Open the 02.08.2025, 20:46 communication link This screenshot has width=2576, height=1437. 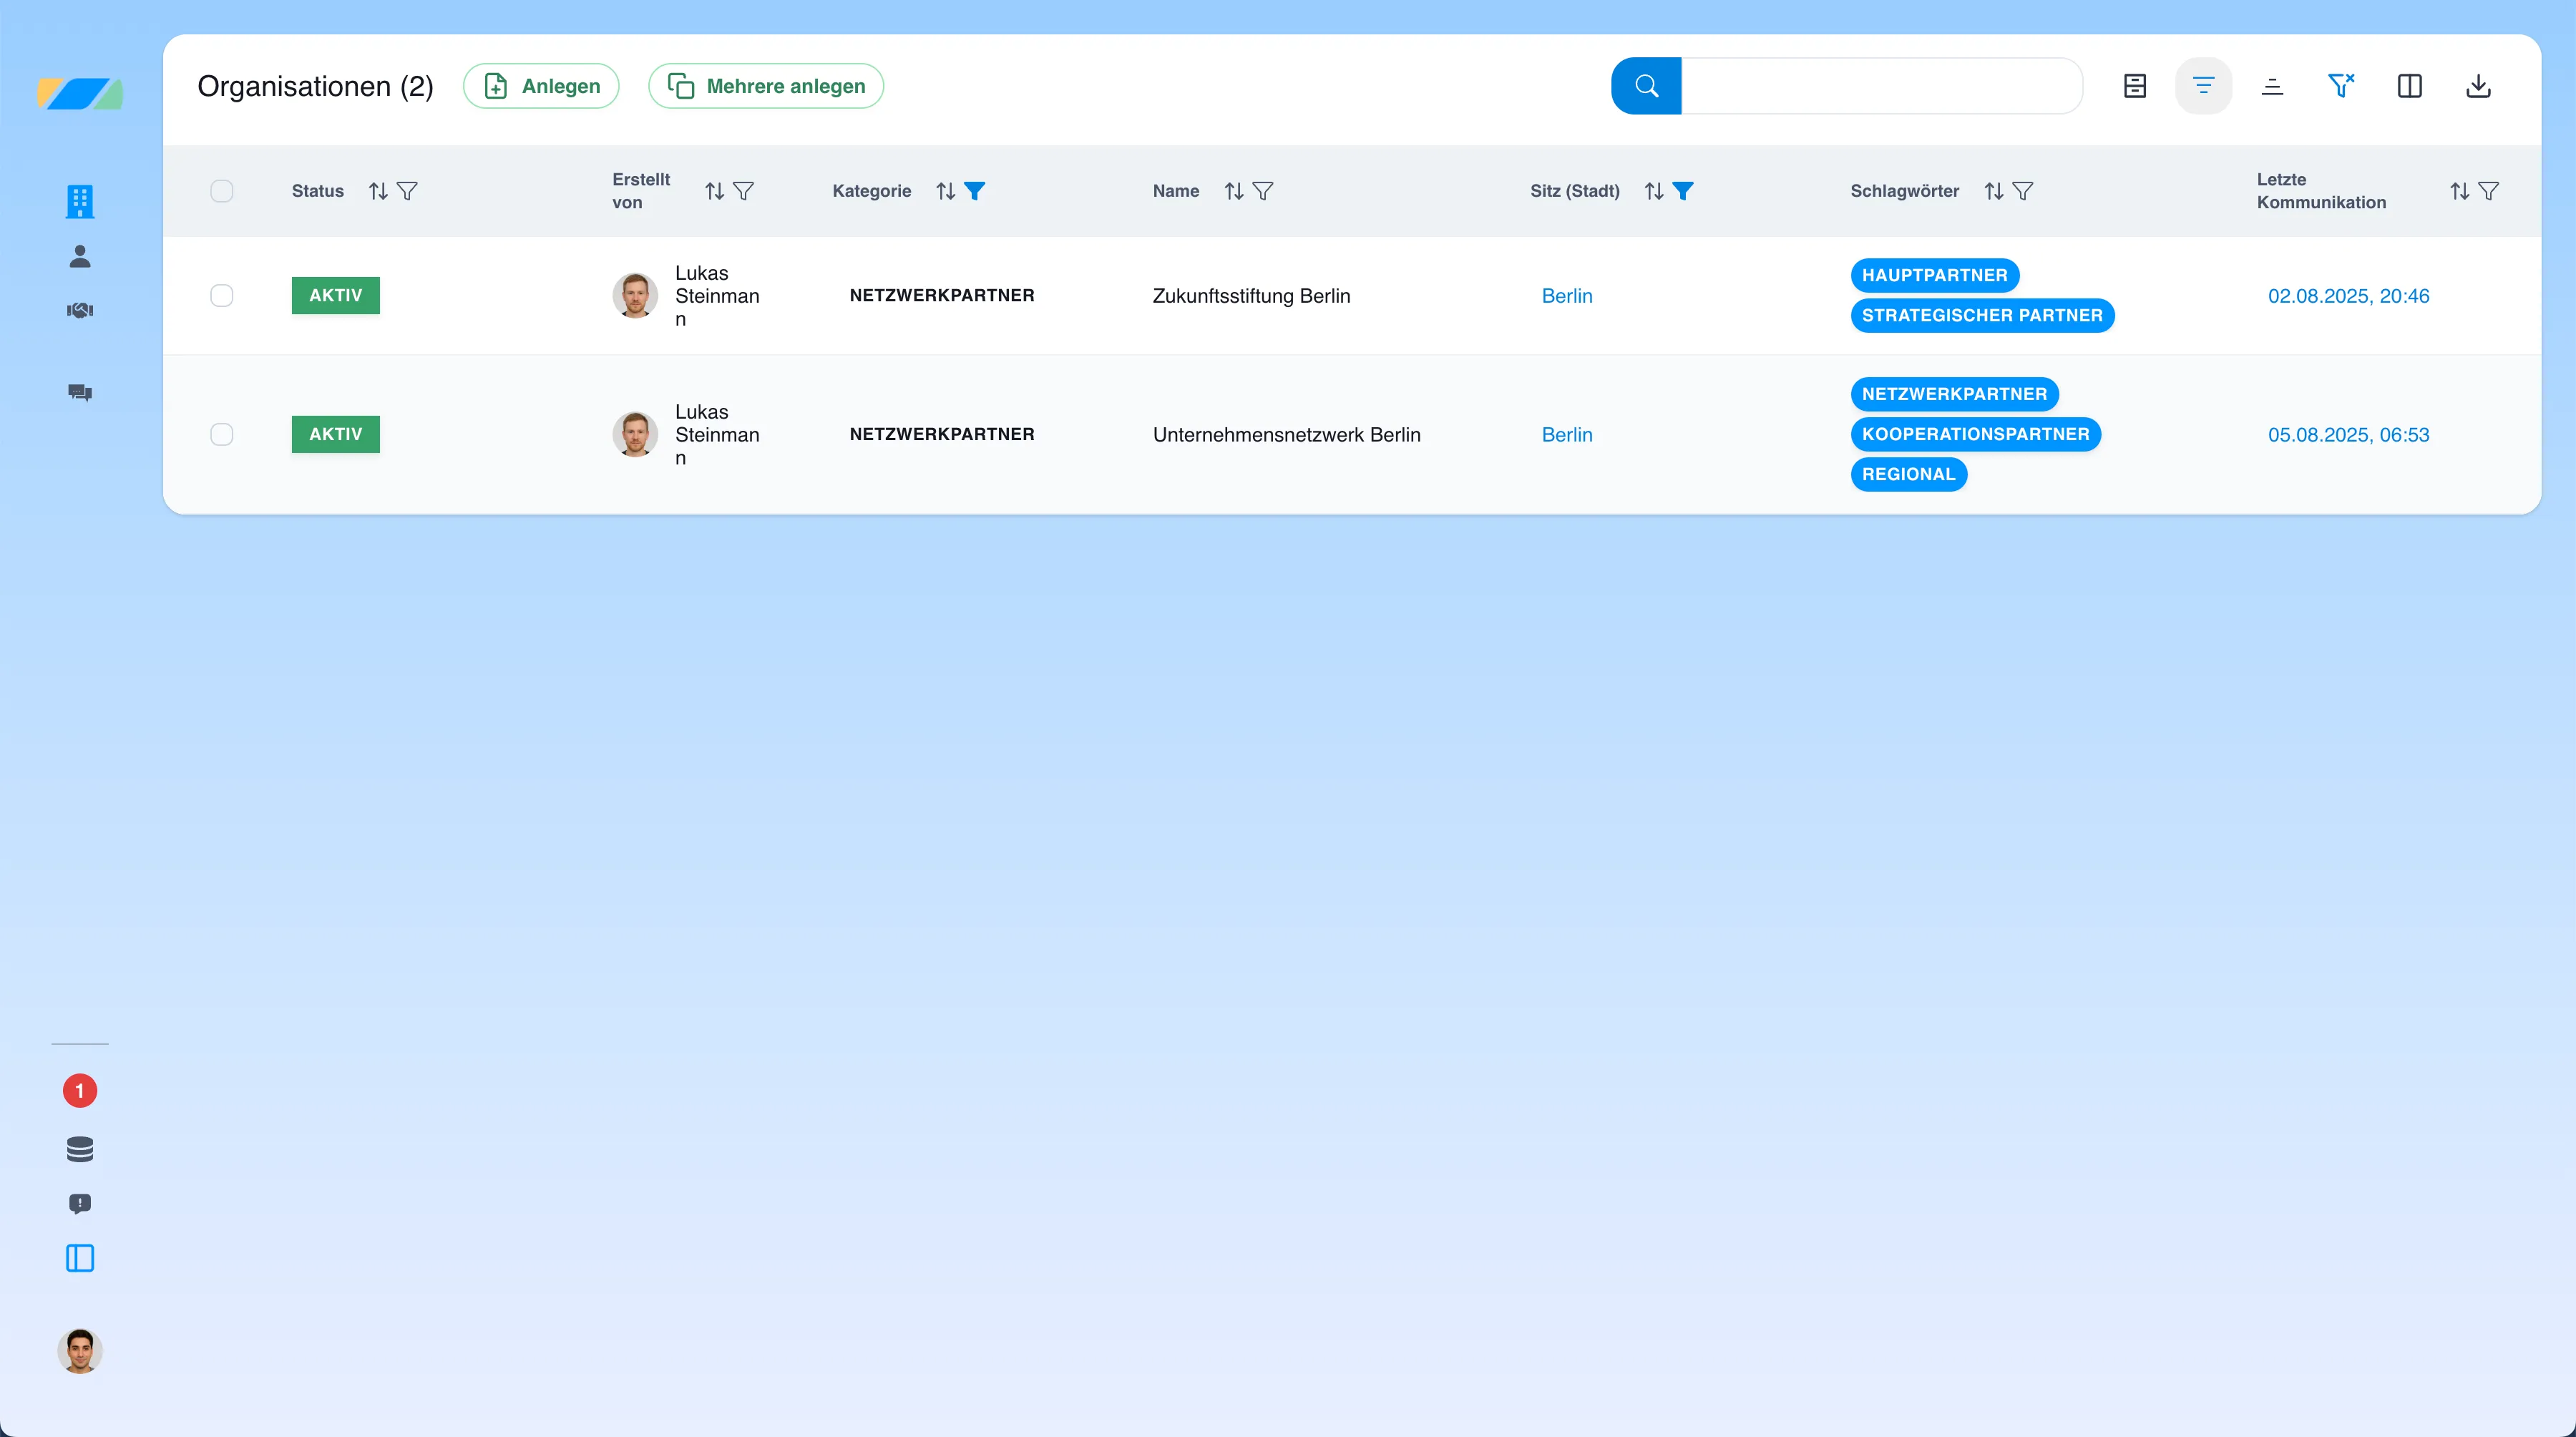click(x=2348, y=296)
